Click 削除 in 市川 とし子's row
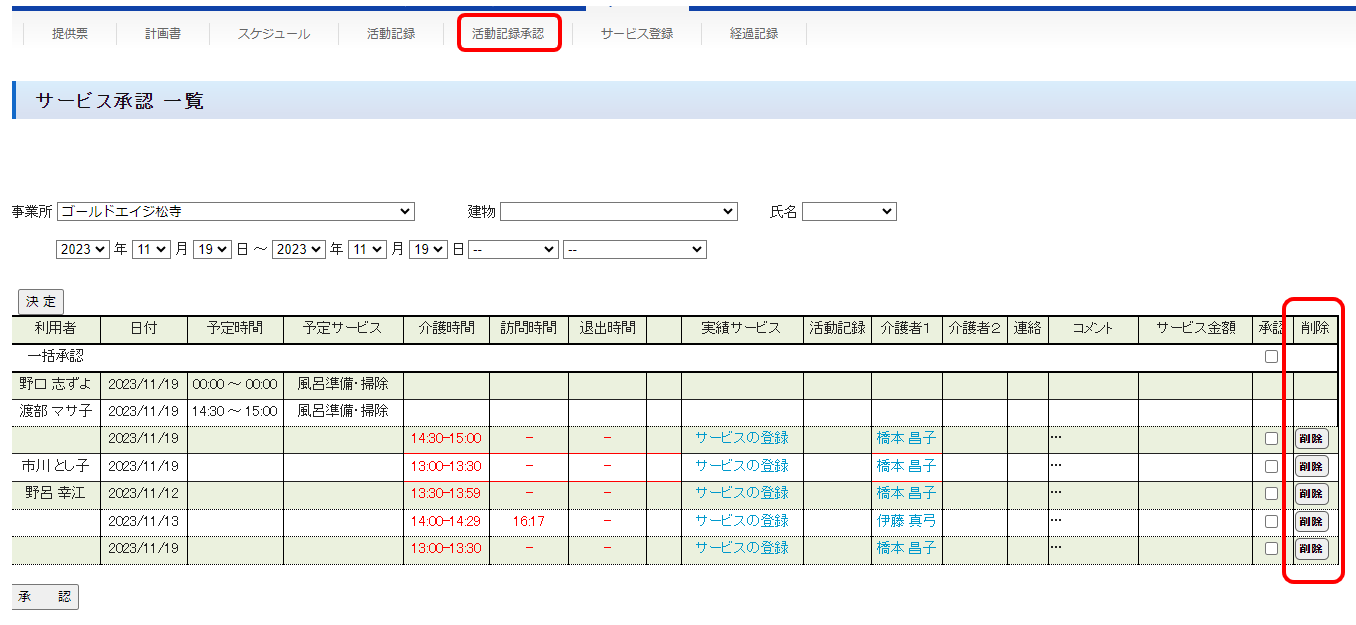This screenshot has height=625, width=1356. coord(1311,466)
